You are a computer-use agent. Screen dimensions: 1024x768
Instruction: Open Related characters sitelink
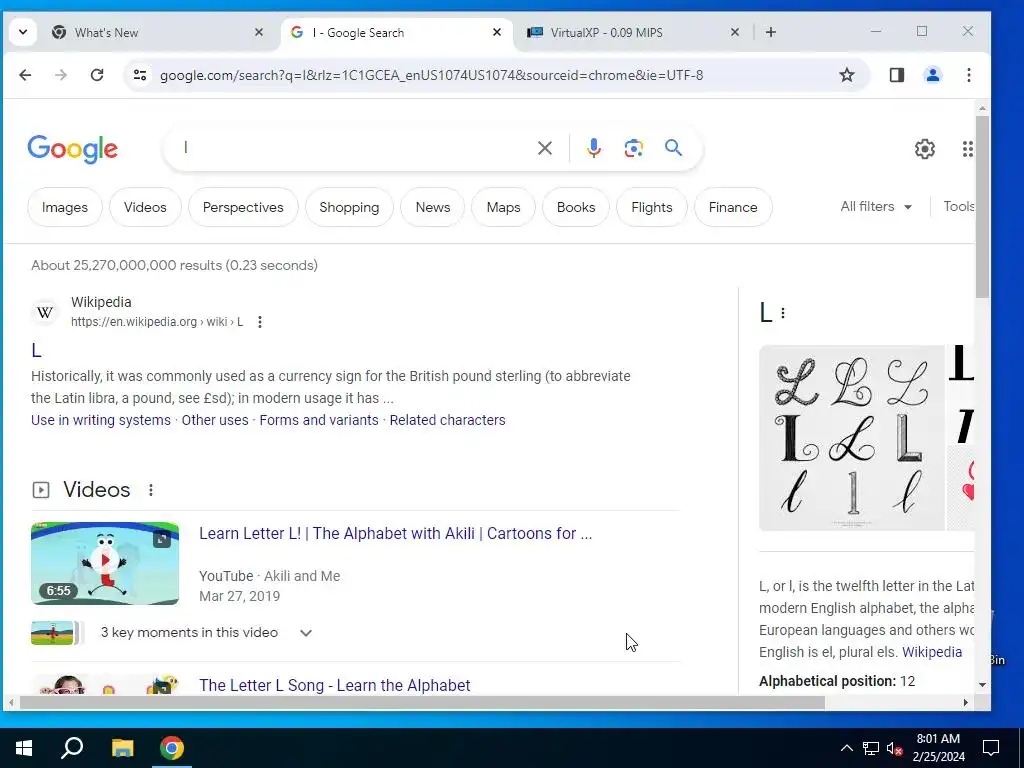click(447, 420)
